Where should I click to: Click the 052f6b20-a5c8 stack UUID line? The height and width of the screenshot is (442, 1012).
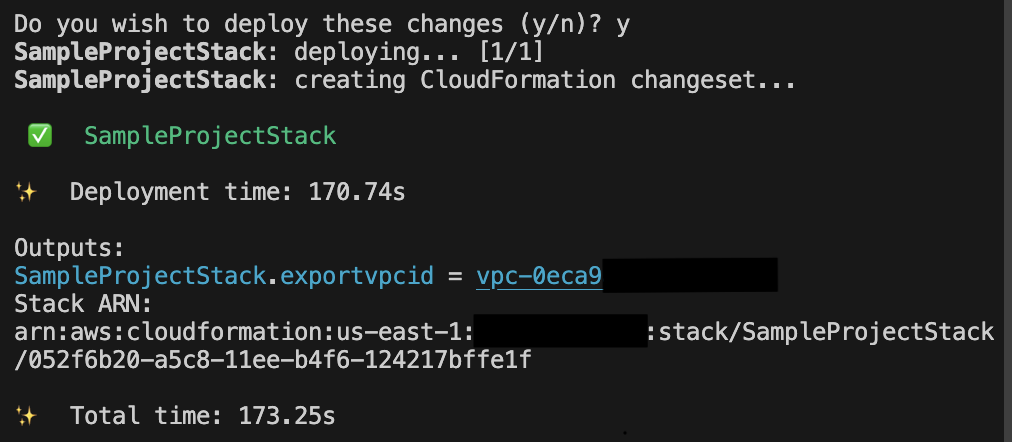click(x=272, y=360)
